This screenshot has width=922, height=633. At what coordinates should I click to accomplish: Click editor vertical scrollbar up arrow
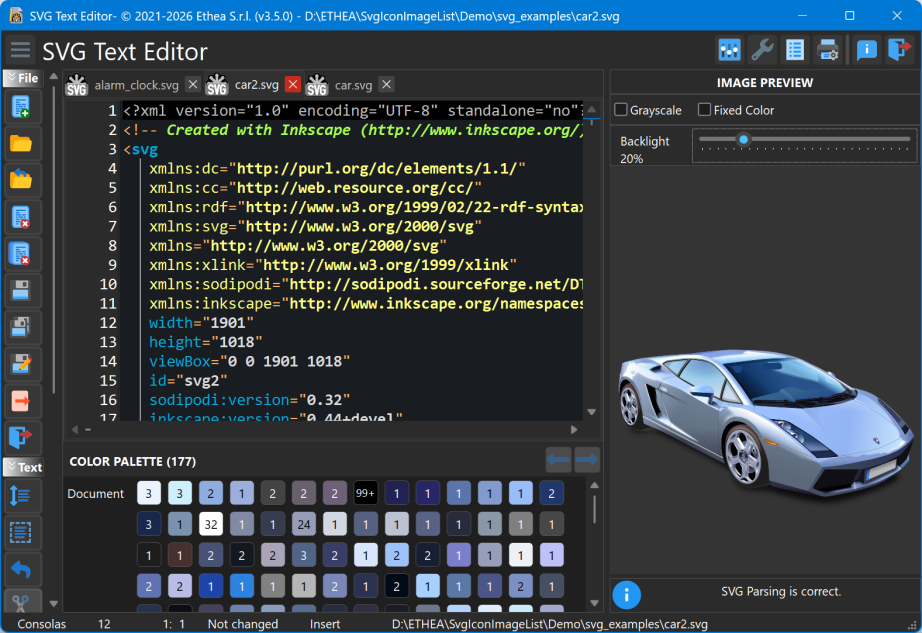[x=592, y=110]
